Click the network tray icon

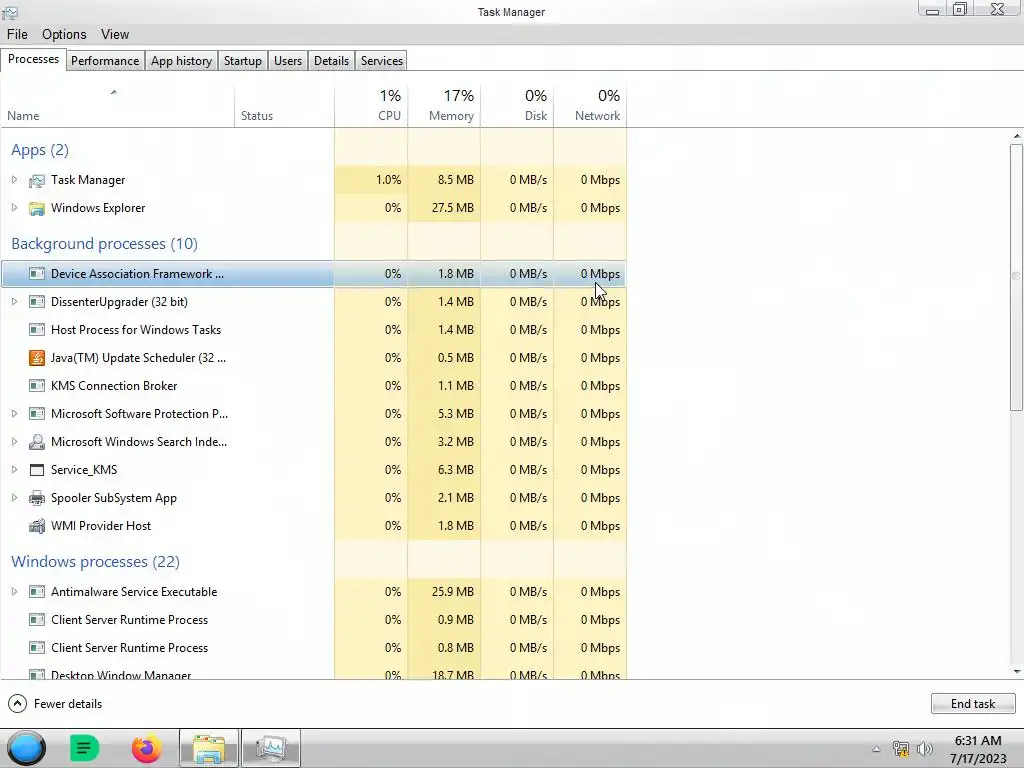tap(901, 749)
